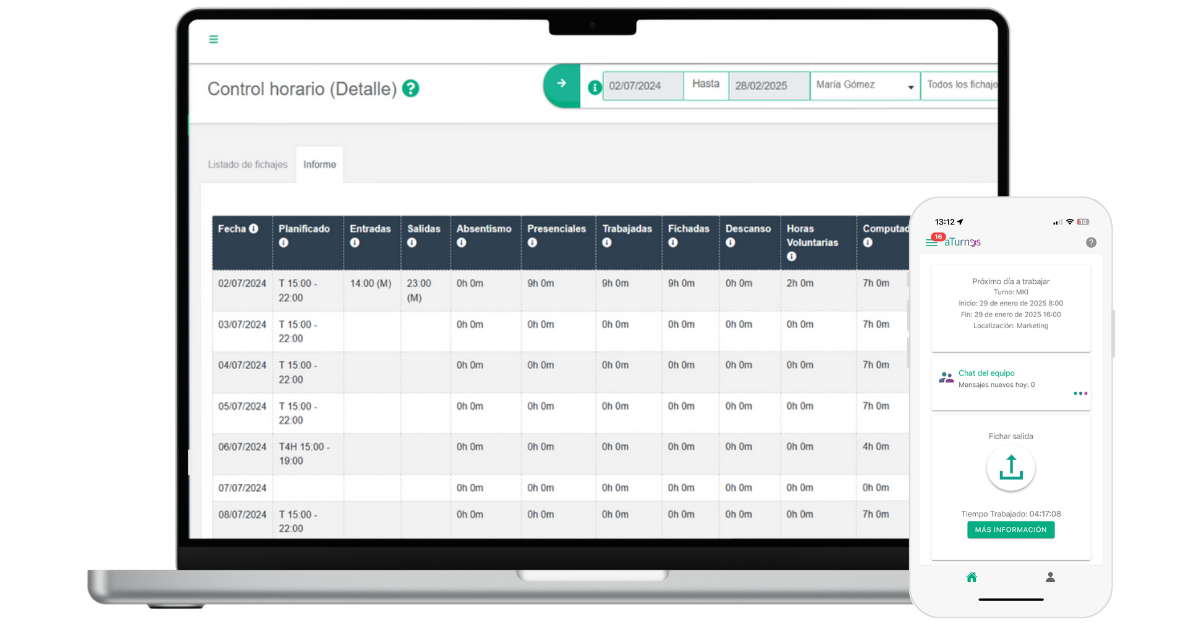Click the help question mark beside Control horario
The image size is (1200, 628).
[410, 89]
